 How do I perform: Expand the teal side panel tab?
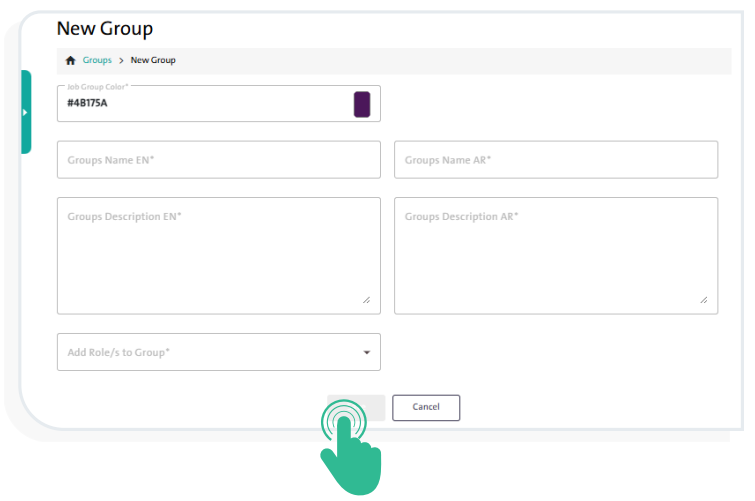click(25, 112)
